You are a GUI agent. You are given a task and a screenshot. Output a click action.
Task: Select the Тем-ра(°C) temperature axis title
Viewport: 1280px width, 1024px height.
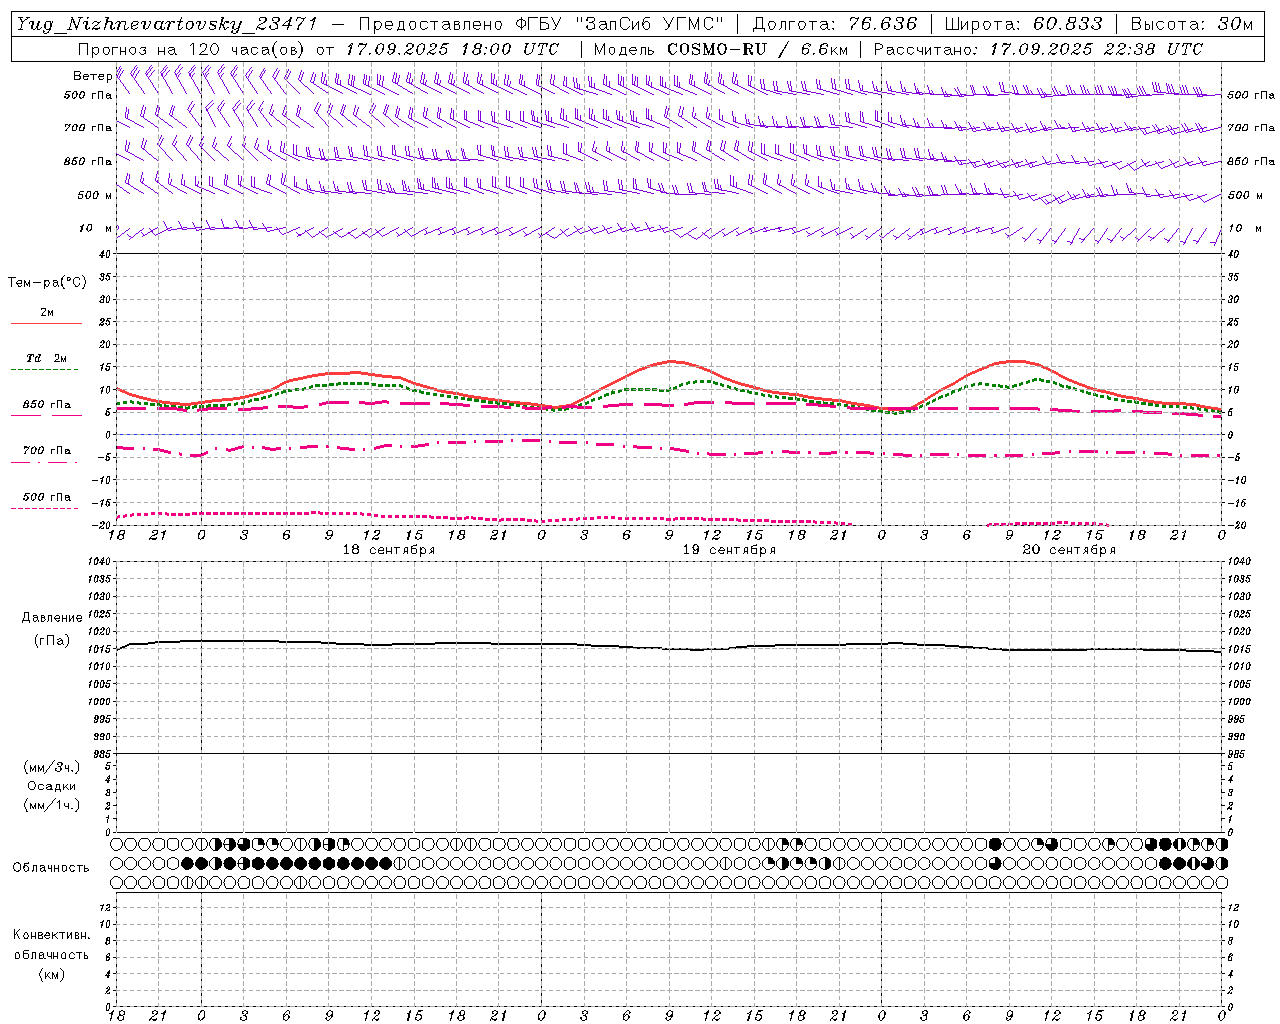pyautogui.click(x=47, y=283)
